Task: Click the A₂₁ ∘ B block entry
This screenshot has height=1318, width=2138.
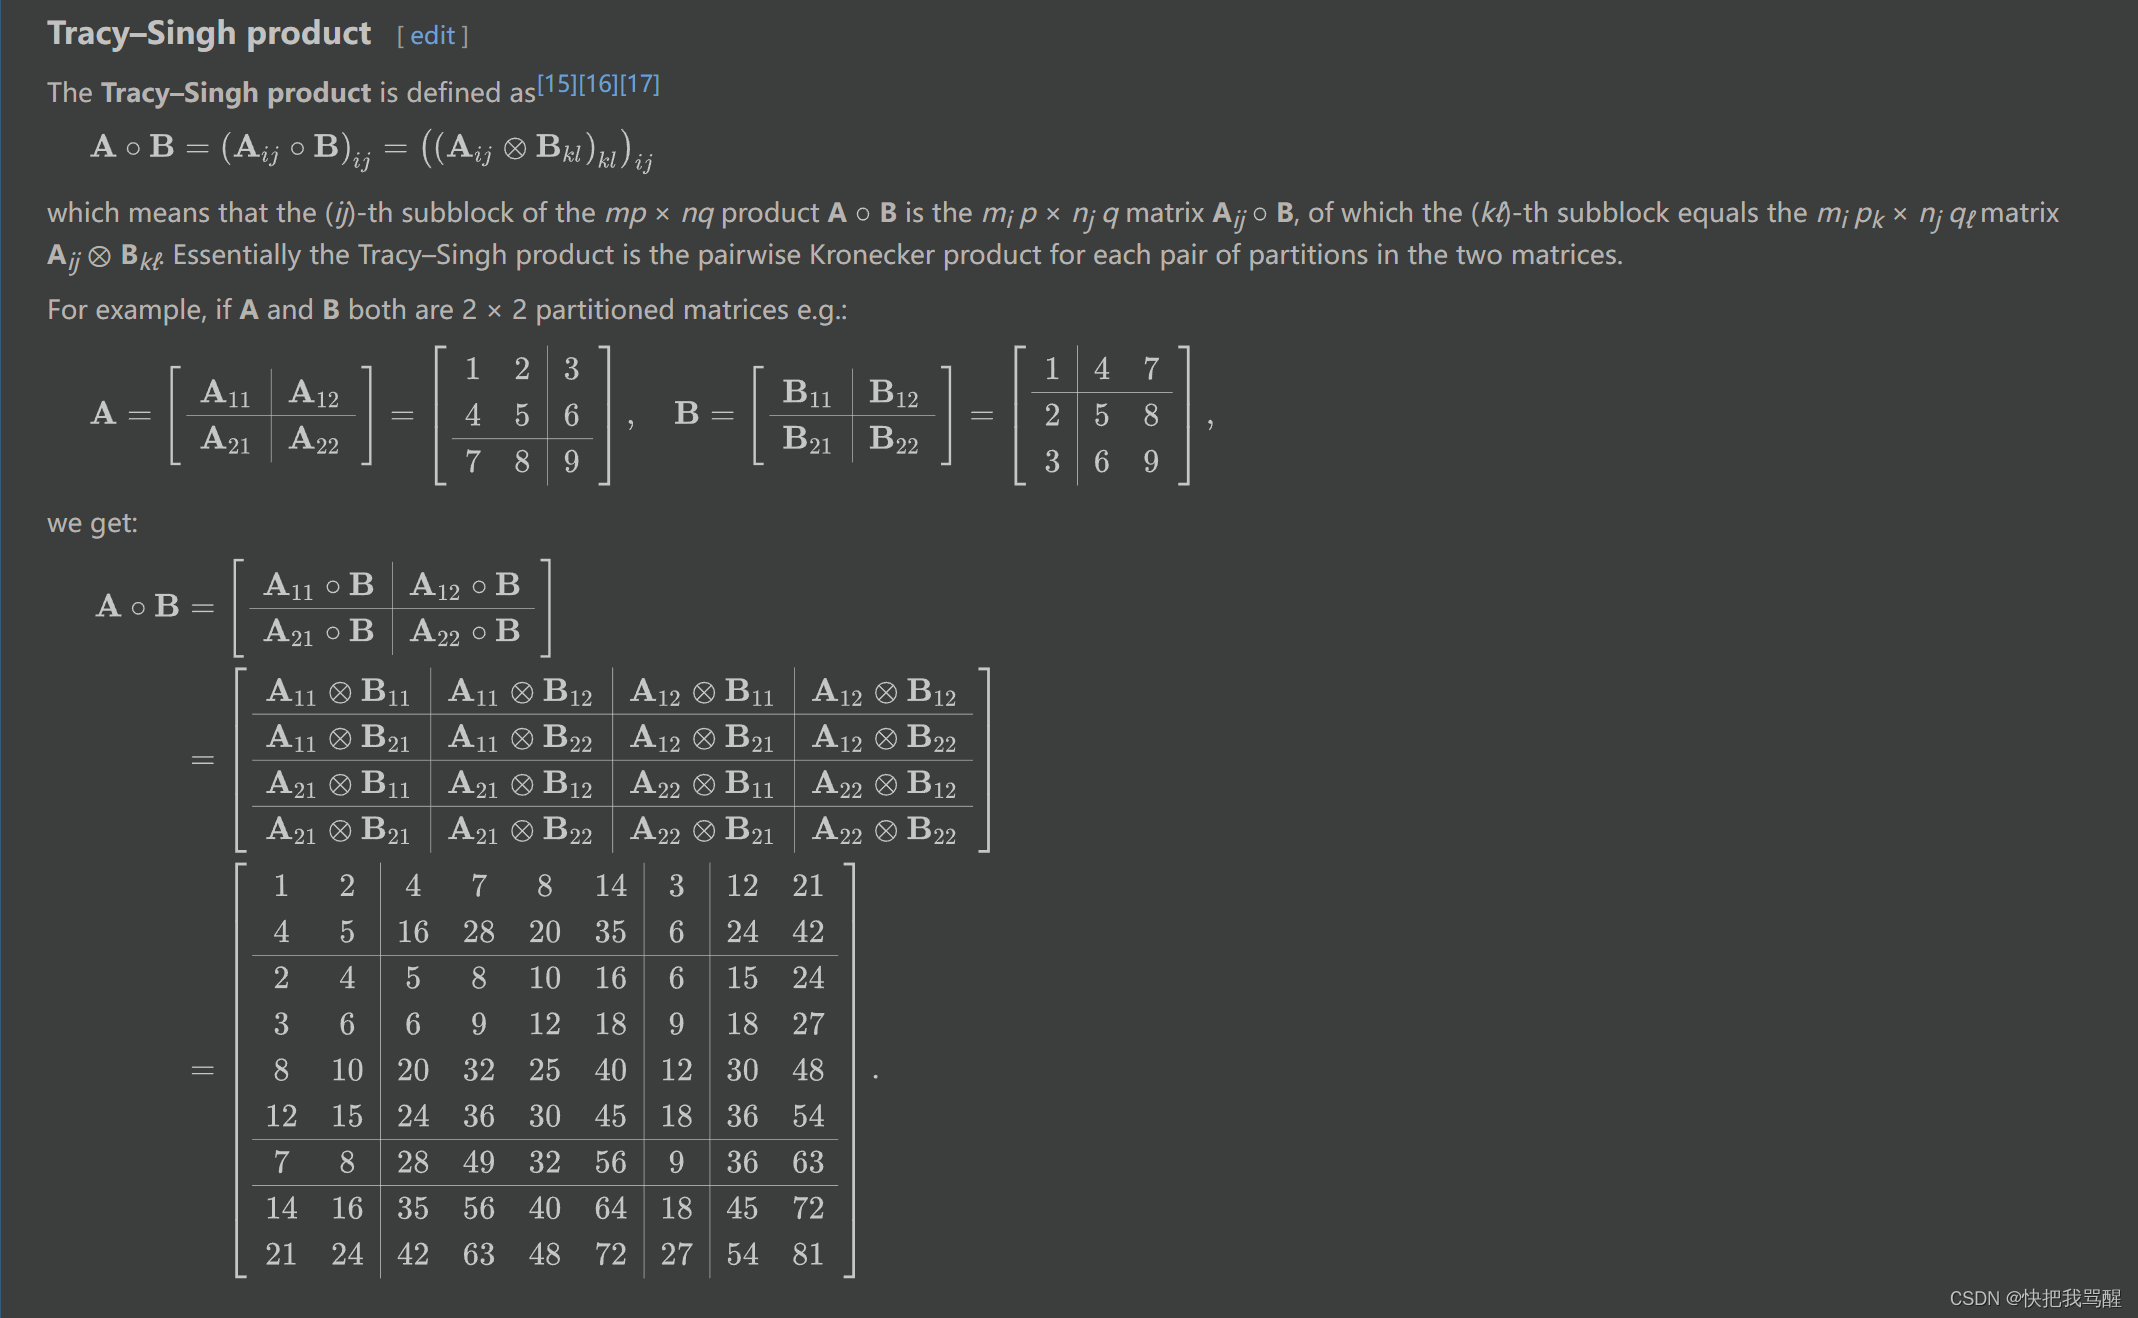Action: 319,631
